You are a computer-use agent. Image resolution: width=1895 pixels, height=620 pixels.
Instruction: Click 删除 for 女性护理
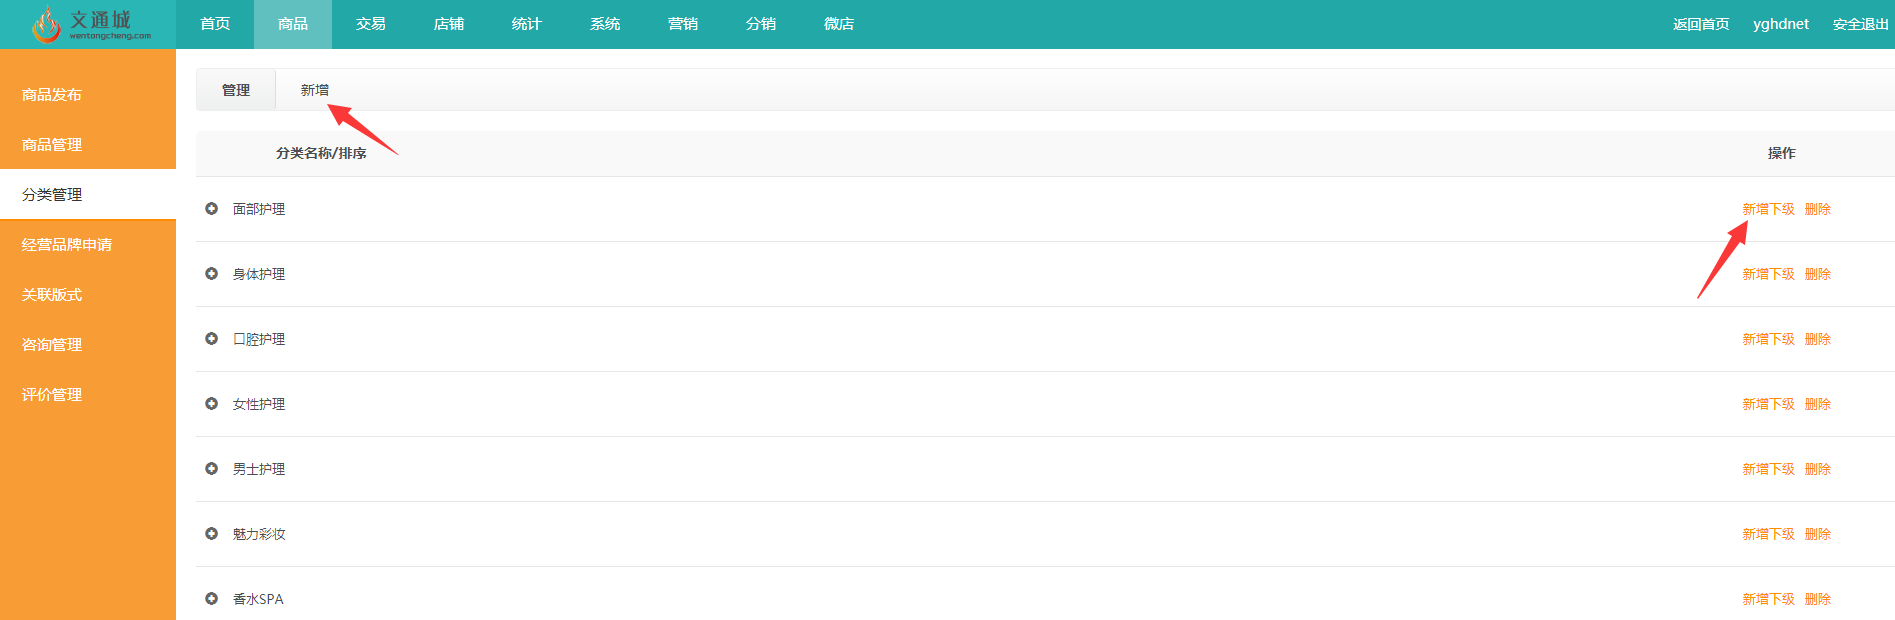pyautogui.click(x=1818, y=404)
